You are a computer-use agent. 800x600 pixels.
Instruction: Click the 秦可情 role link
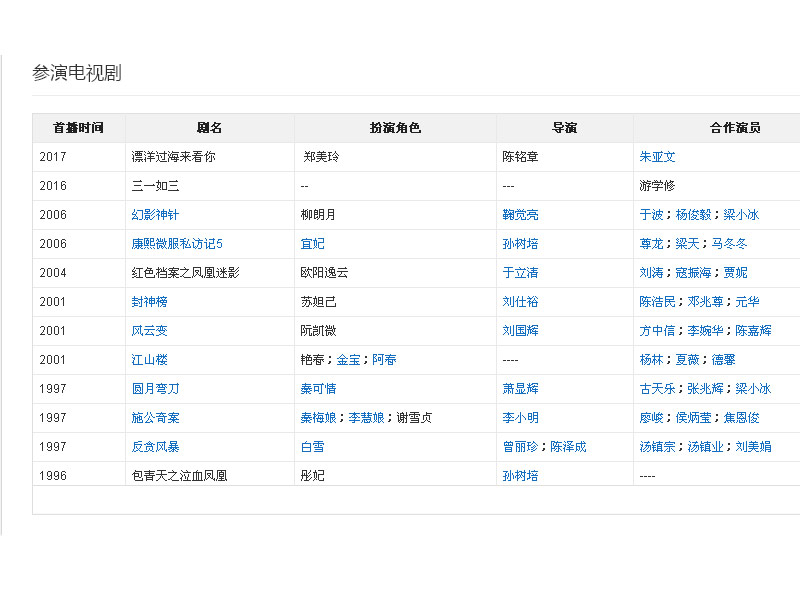pos(318,389)
